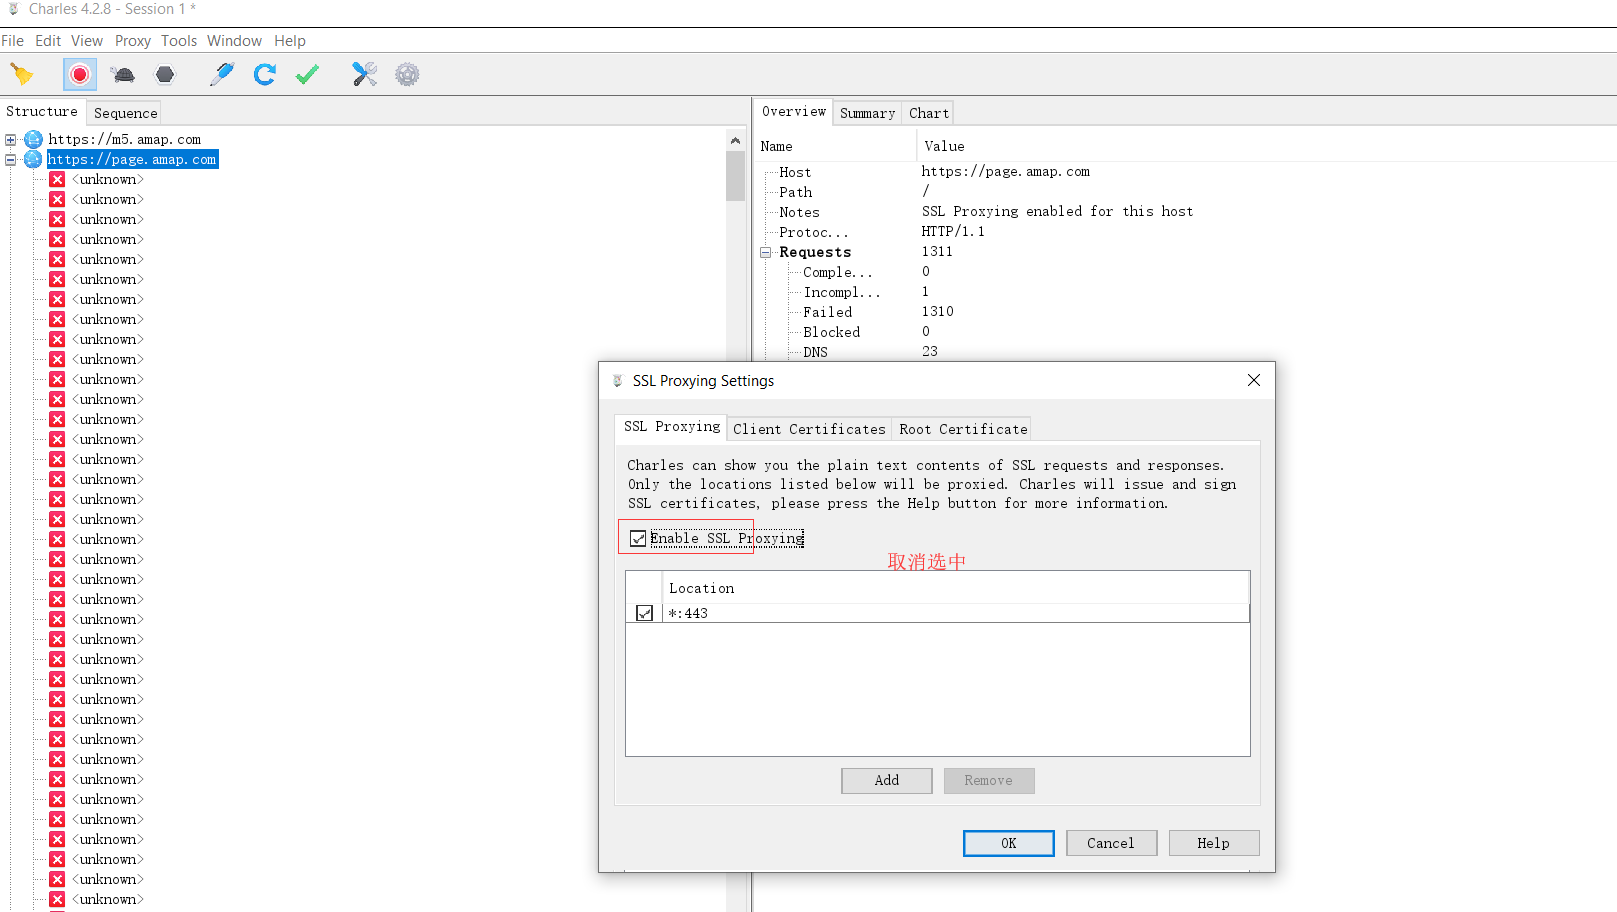The width and height of the screenshot is (1617, 912).
Task: Open the Proxy menu
Action: [x=133, y=41]
